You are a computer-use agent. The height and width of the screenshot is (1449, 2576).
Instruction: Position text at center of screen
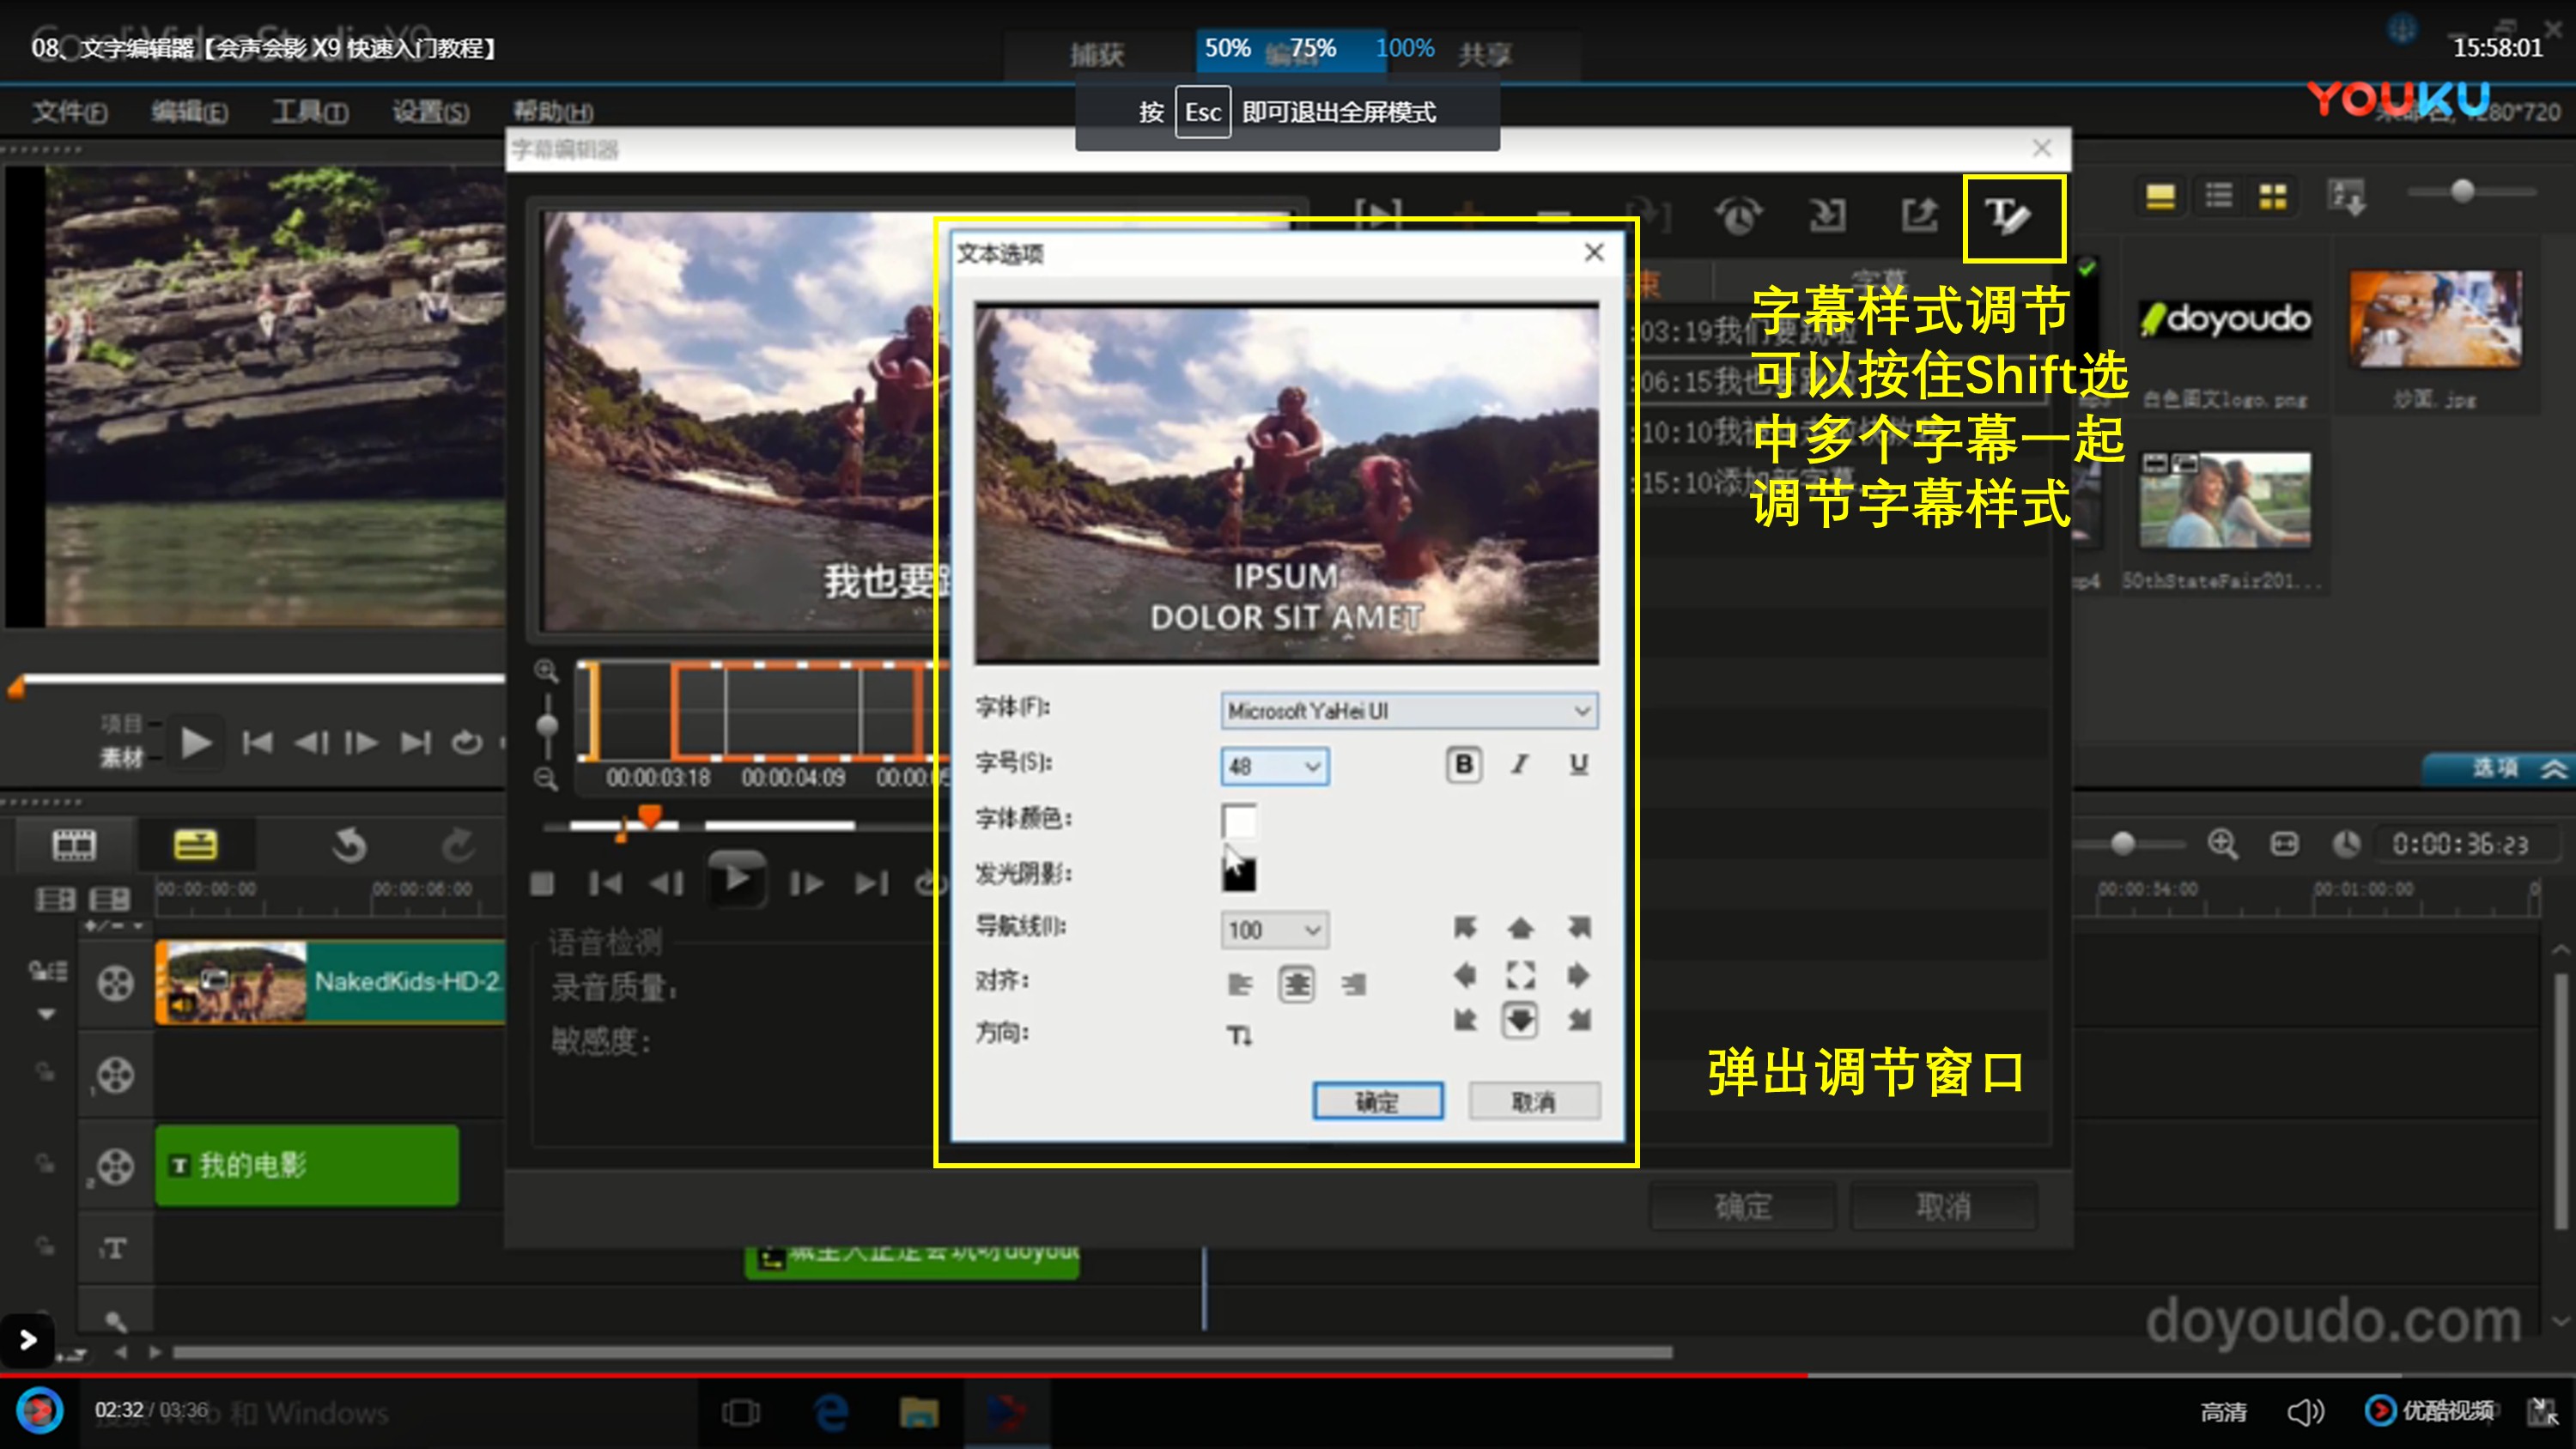pyautogui.click(x=1520, y=975)
